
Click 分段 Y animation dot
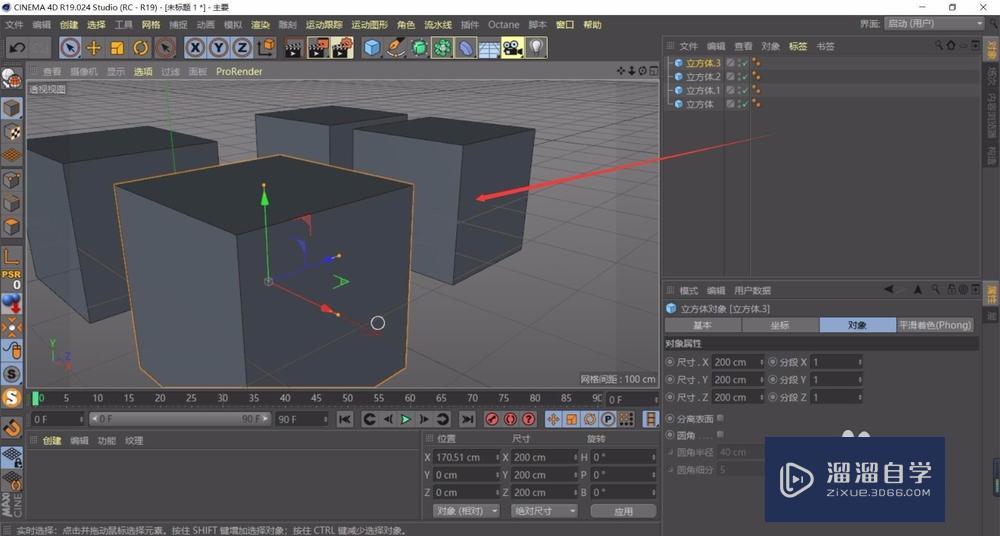point(772,380)
